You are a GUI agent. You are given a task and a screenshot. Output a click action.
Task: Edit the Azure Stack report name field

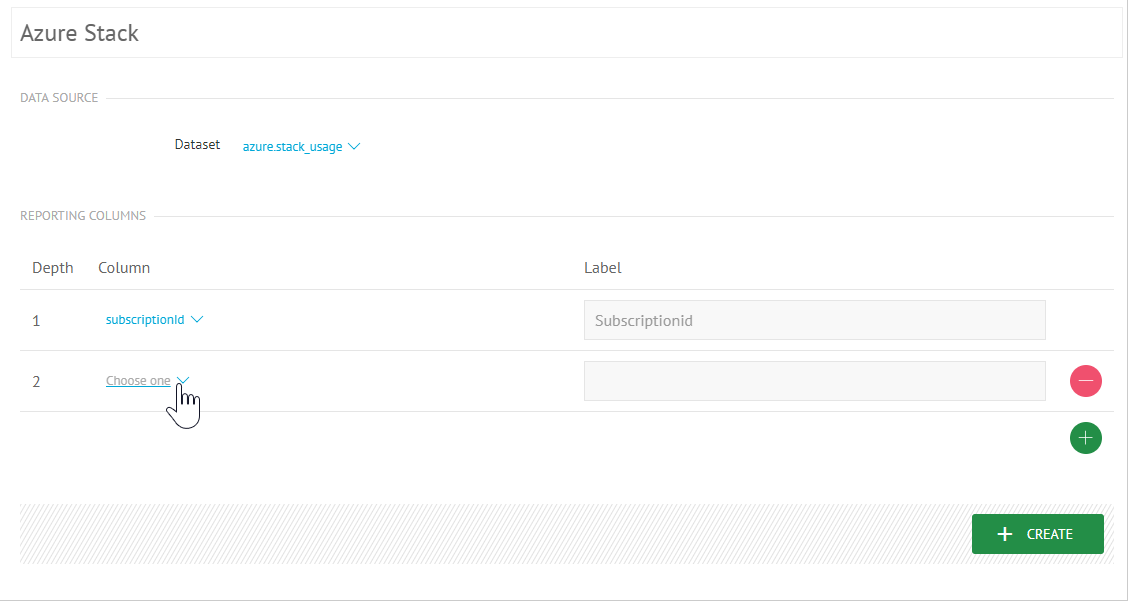coord(566,33)
